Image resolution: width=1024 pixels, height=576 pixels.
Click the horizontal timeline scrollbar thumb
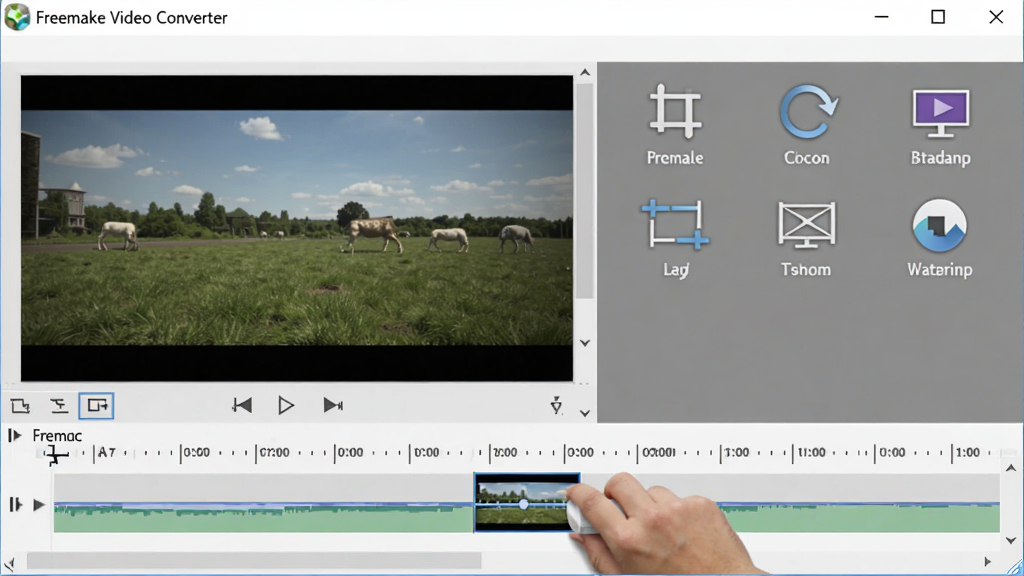pyautogui.click(x=254, y=560)
